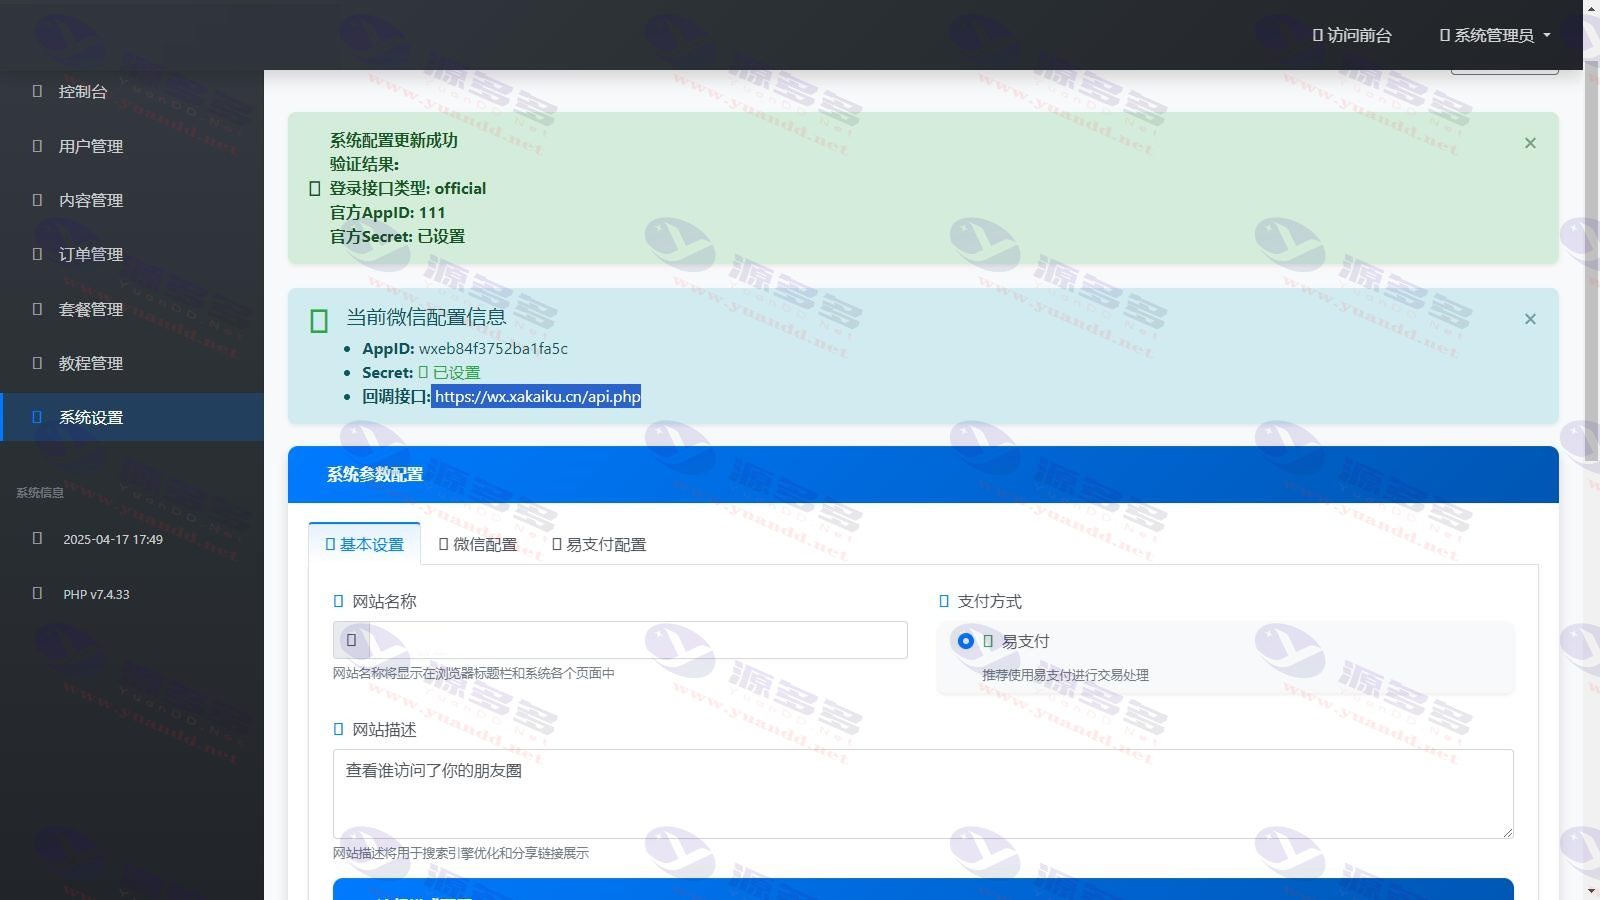Select 系统设置 in the sidebar

(x=132, y=417)
